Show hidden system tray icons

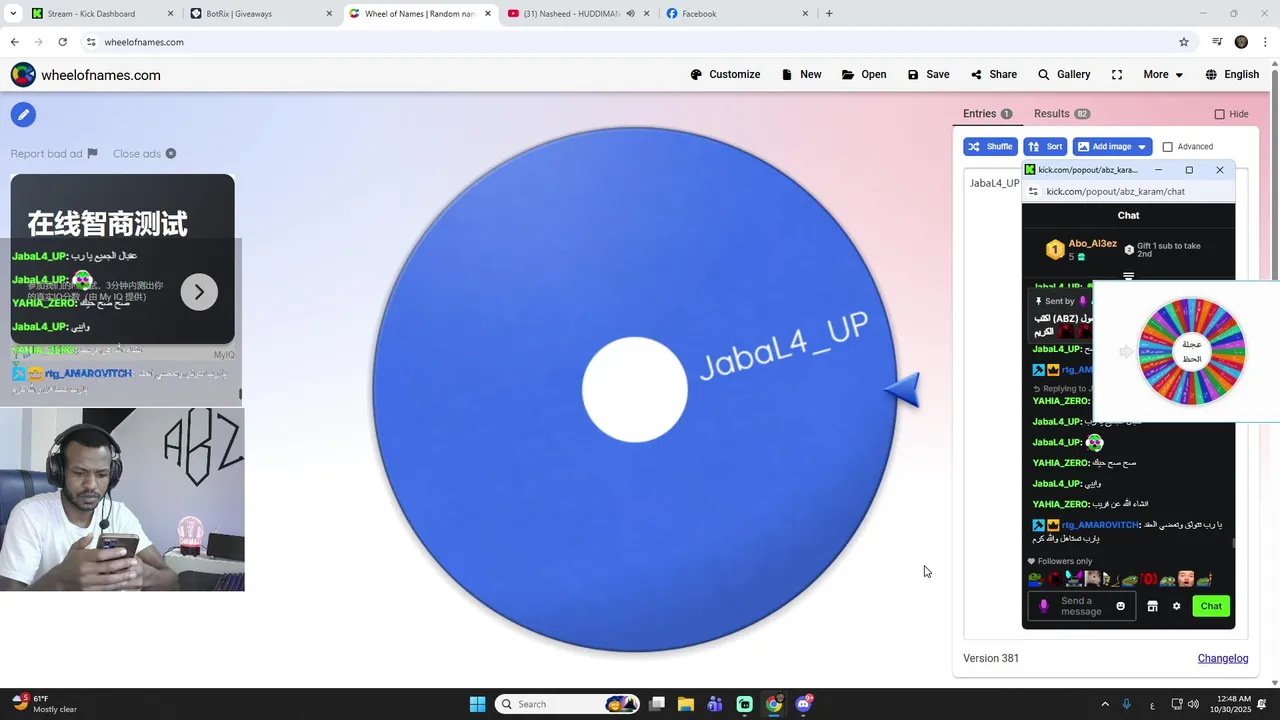[1105, 704]
